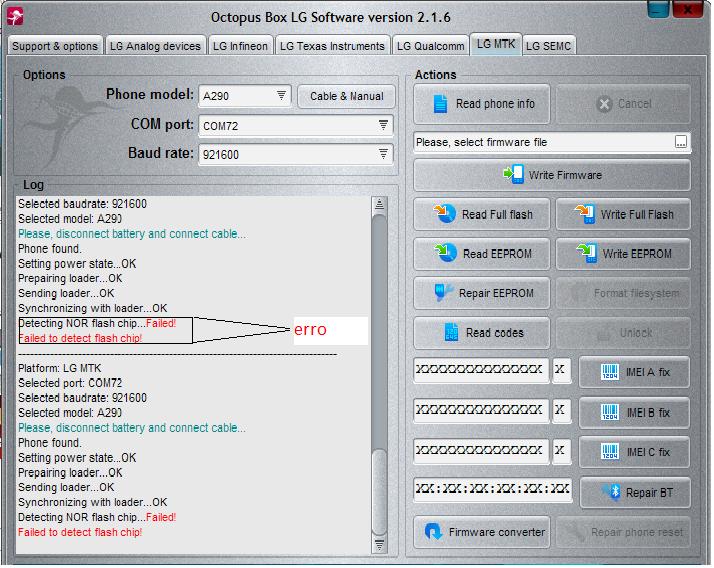
Task: Click the IMEI C number field
Action: tap(480, 450)
